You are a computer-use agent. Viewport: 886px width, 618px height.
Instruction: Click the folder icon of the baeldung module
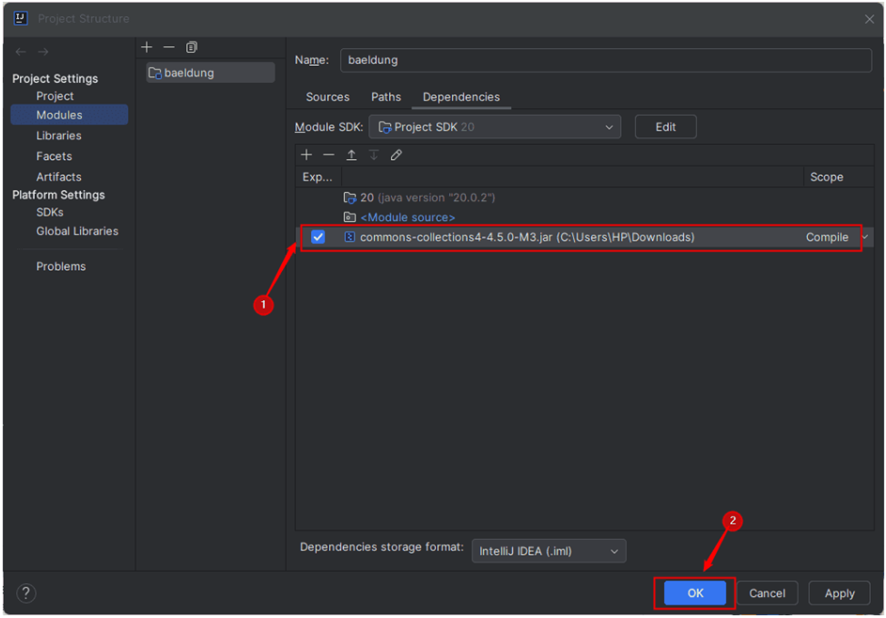(x=155, y=73)
